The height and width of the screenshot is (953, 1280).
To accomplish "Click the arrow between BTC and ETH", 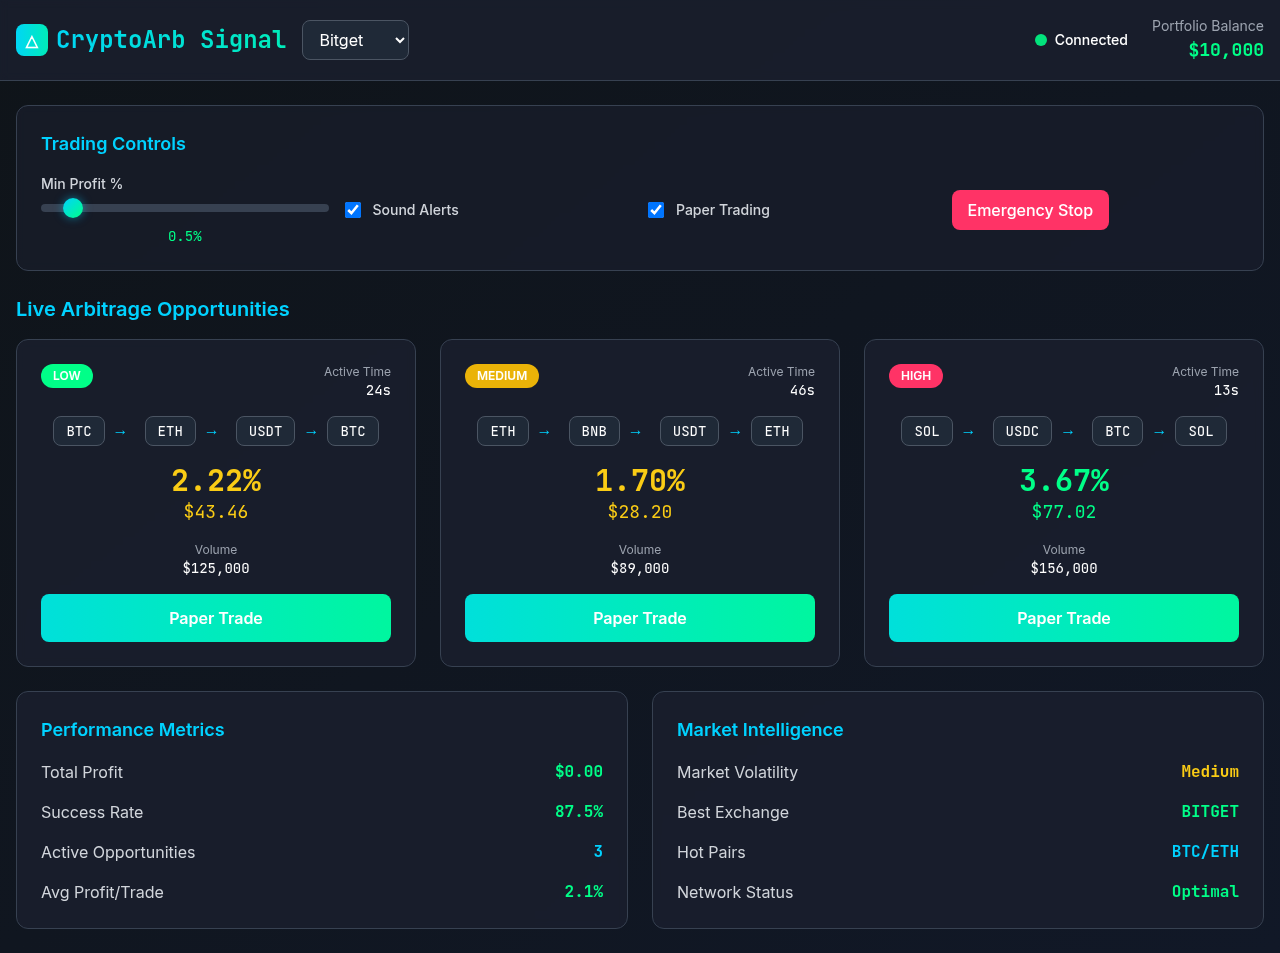I will (120, 430).
